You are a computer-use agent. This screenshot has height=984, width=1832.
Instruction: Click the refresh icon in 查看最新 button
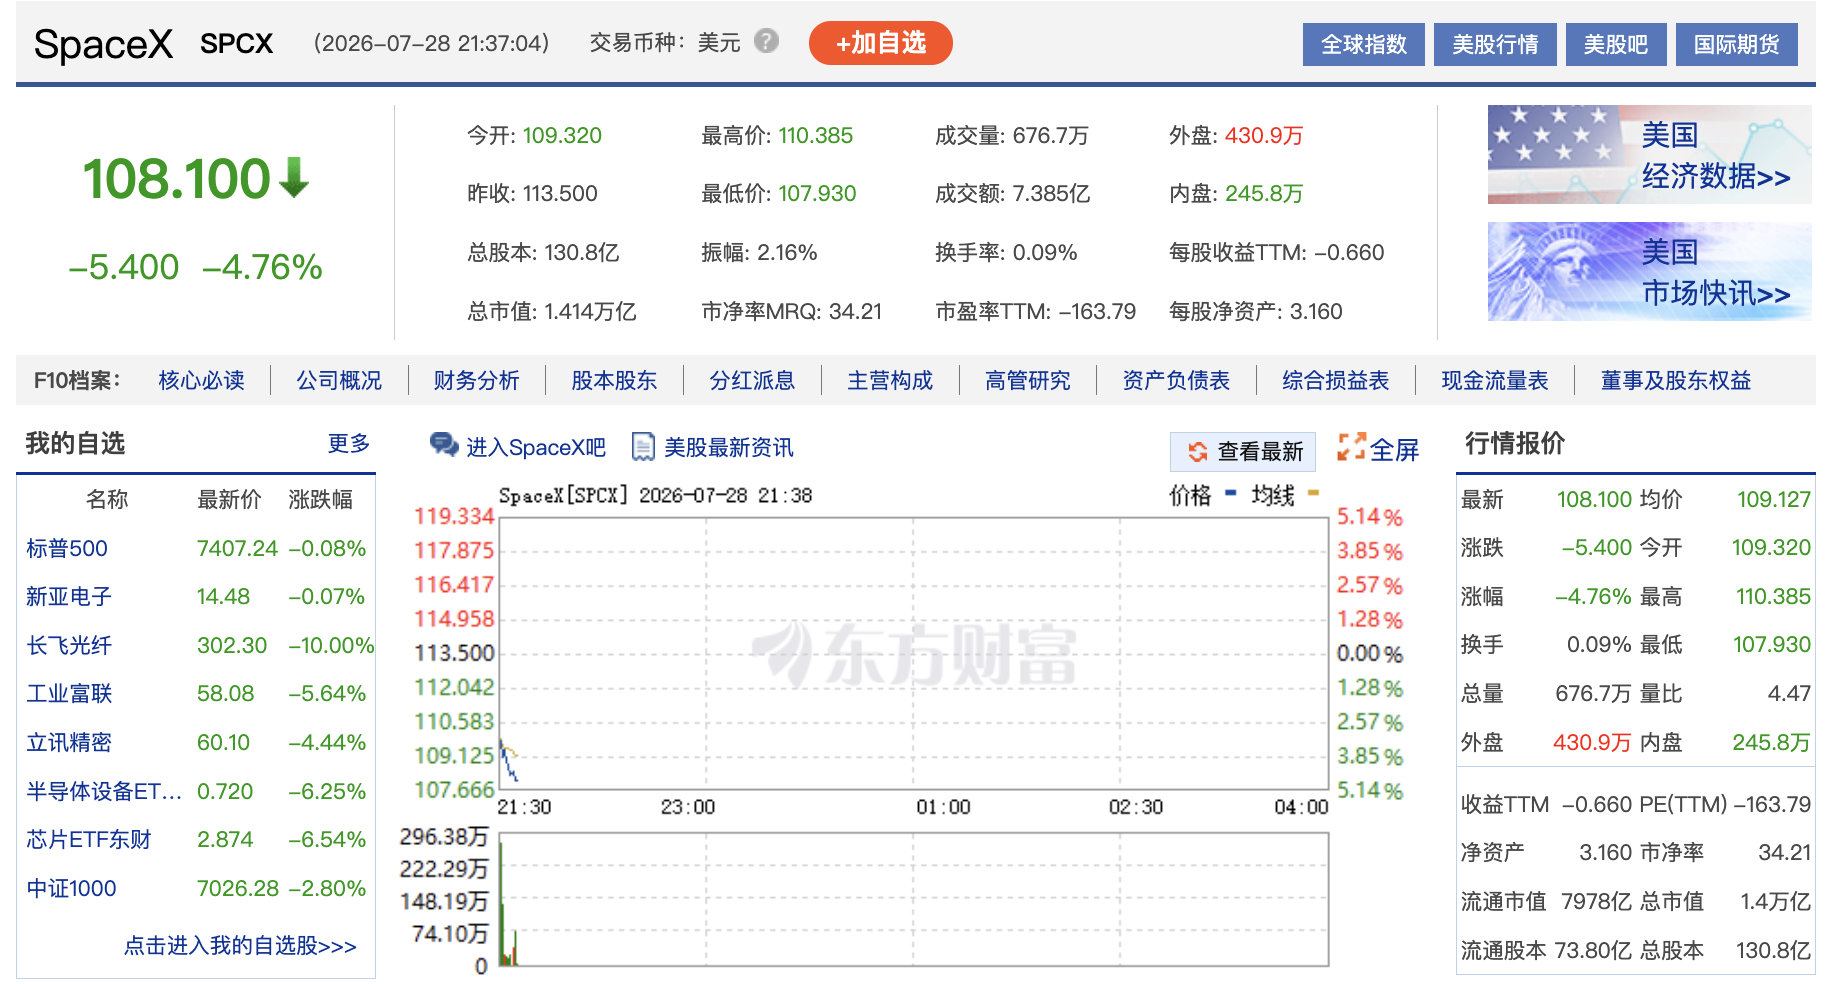coord(1197,451)
